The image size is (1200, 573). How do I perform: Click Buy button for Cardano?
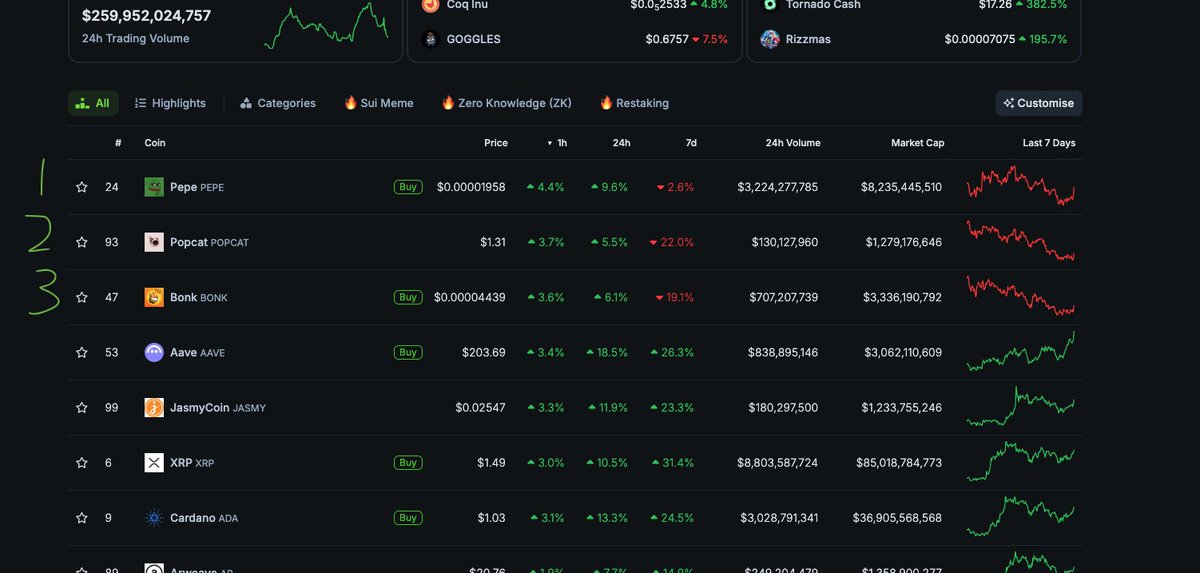(407, 517)
